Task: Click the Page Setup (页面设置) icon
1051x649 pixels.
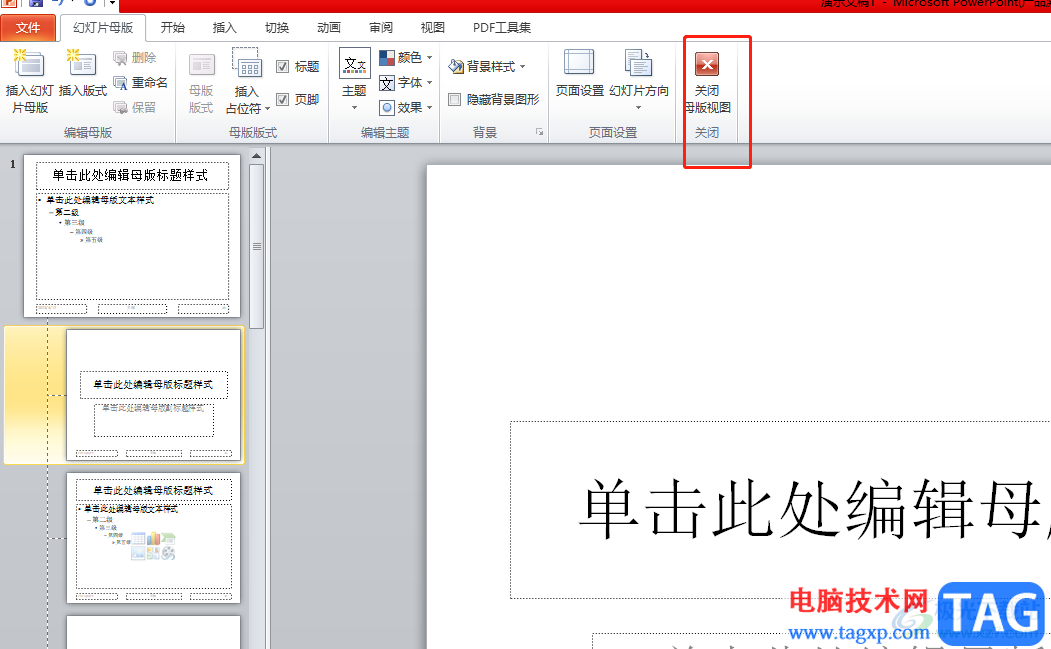Action: tap(579, 63)
